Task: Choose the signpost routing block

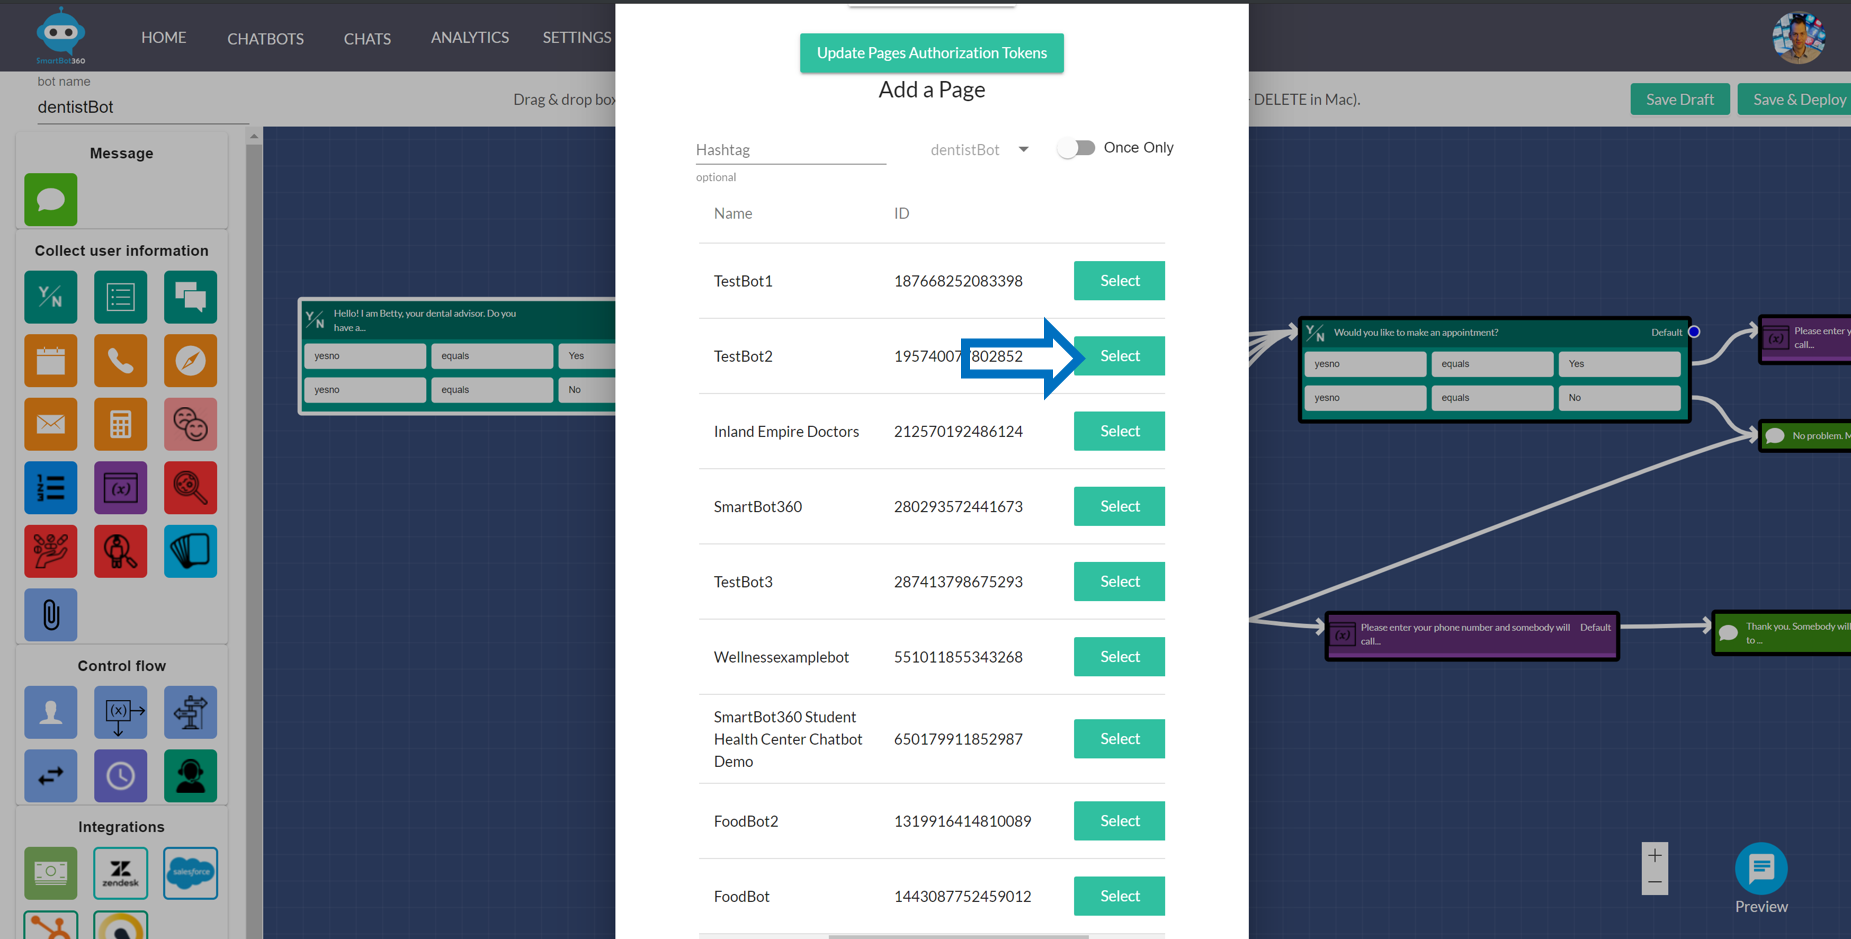Action: point(190,712)
